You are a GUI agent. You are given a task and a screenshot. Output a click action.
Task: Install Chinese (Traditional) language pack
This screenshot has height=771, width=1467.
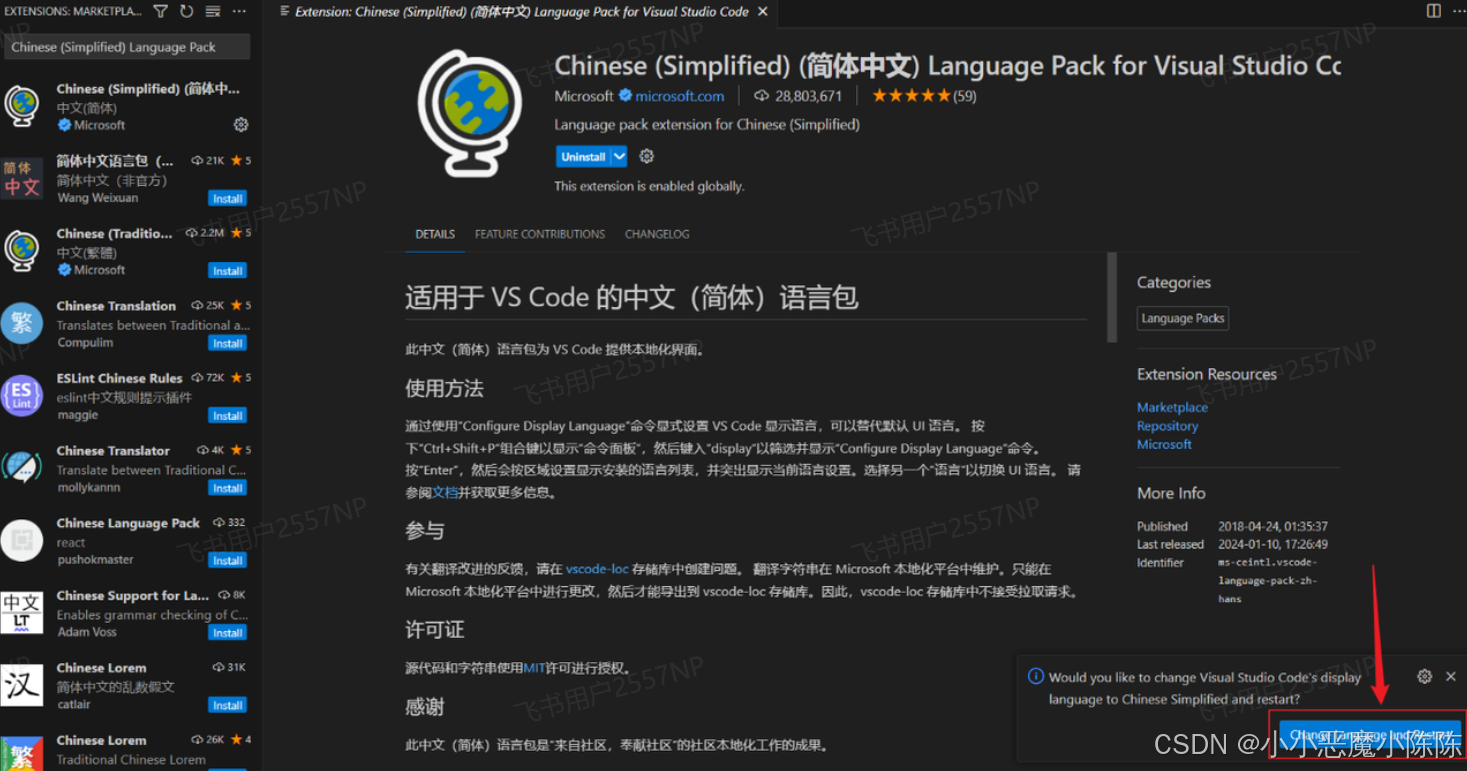click(x=228, y=271)
